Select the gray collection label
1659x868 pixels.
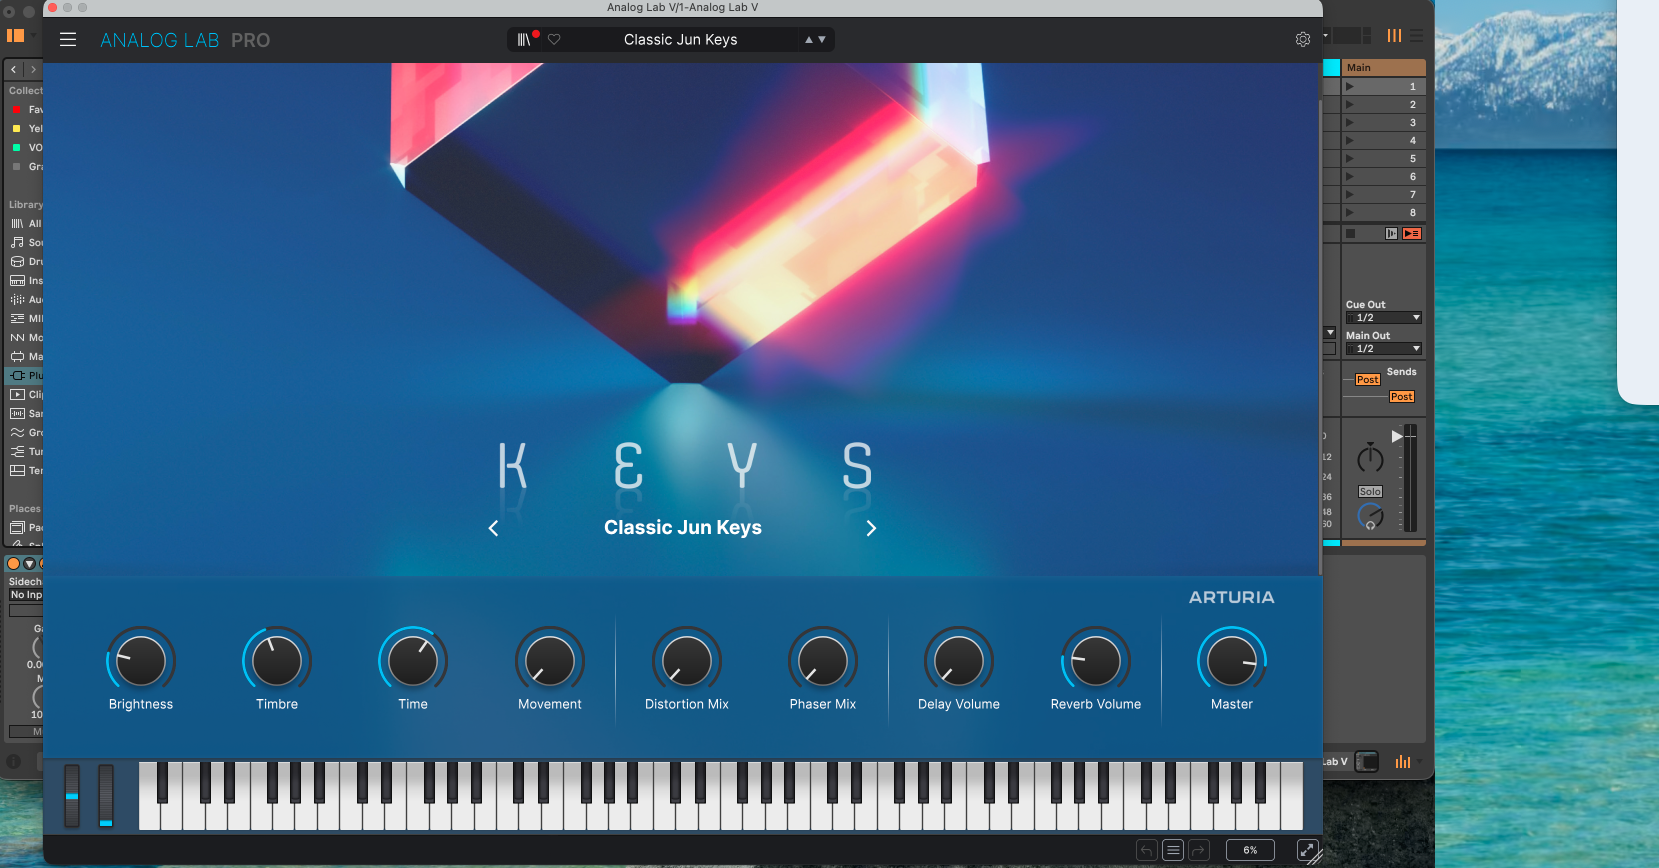click(16, 167)
